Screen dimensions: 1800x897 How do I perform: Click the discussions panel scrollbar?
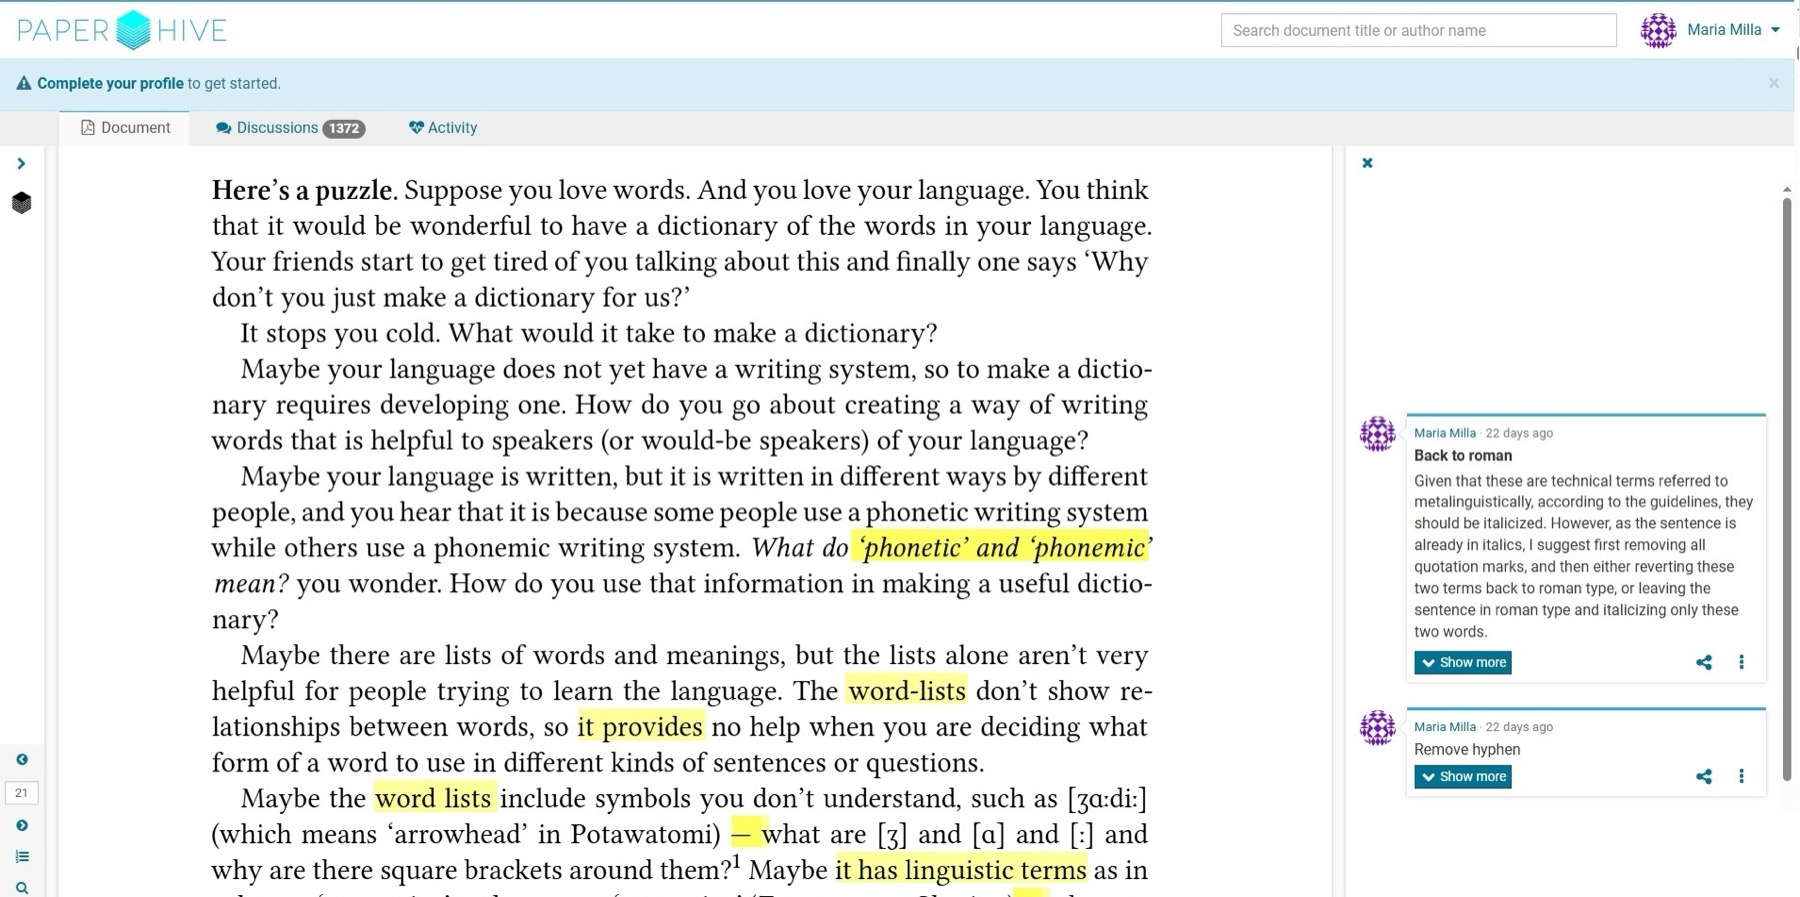[1787, 490]
